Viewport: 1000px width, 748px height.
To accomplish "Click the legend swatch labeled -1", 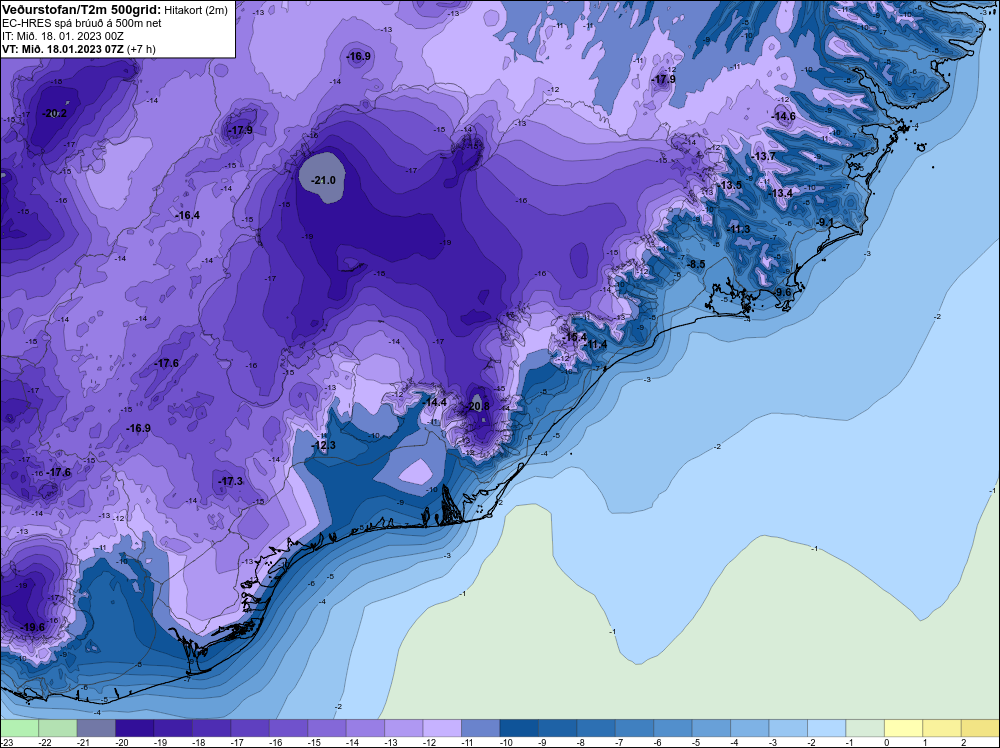I will pyautogui.click(x=865, y=728).
